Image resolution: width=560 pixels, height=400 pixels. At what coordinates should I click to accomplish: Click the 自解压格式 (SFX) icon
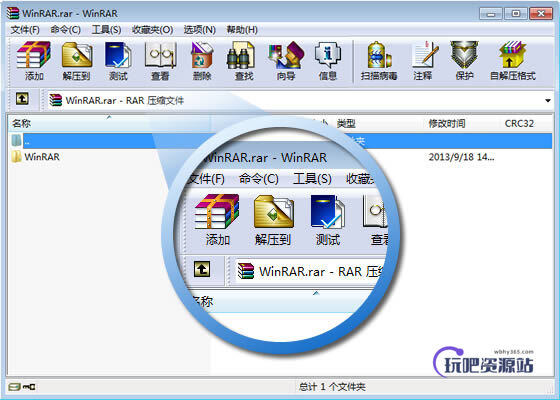(513, 61)
